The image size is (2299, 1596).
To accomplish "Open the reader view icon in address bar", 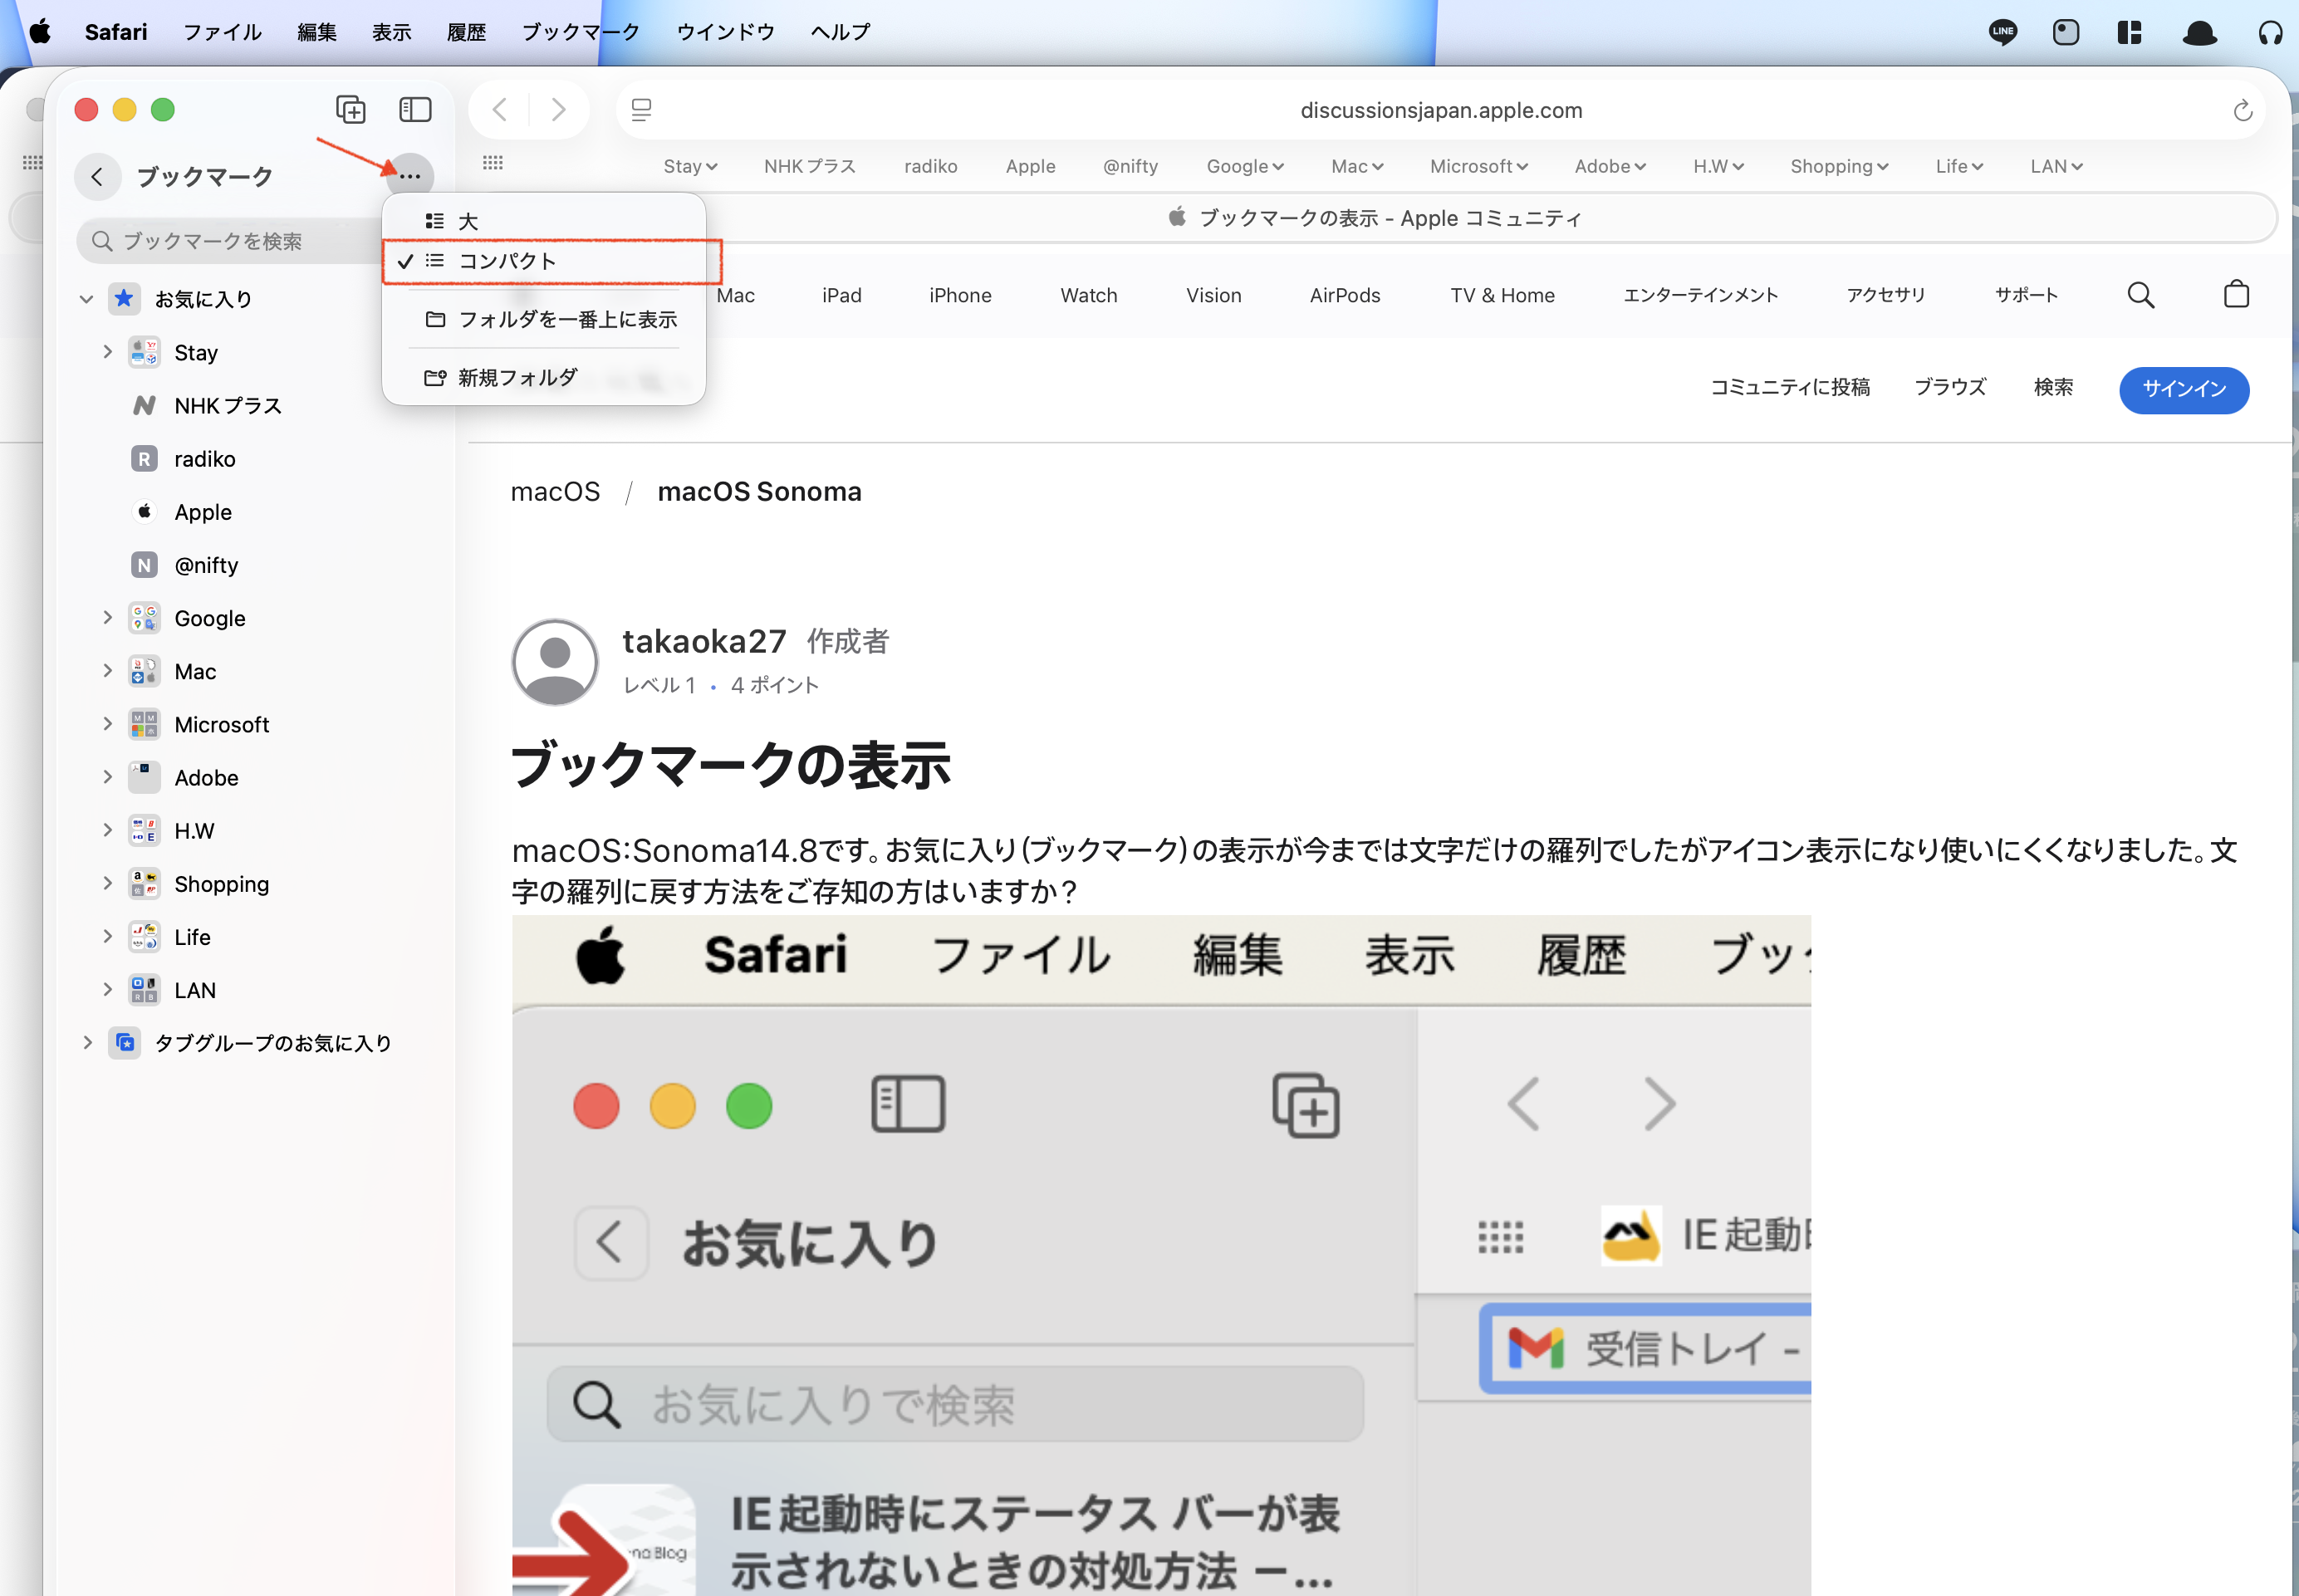I will 642,110.
